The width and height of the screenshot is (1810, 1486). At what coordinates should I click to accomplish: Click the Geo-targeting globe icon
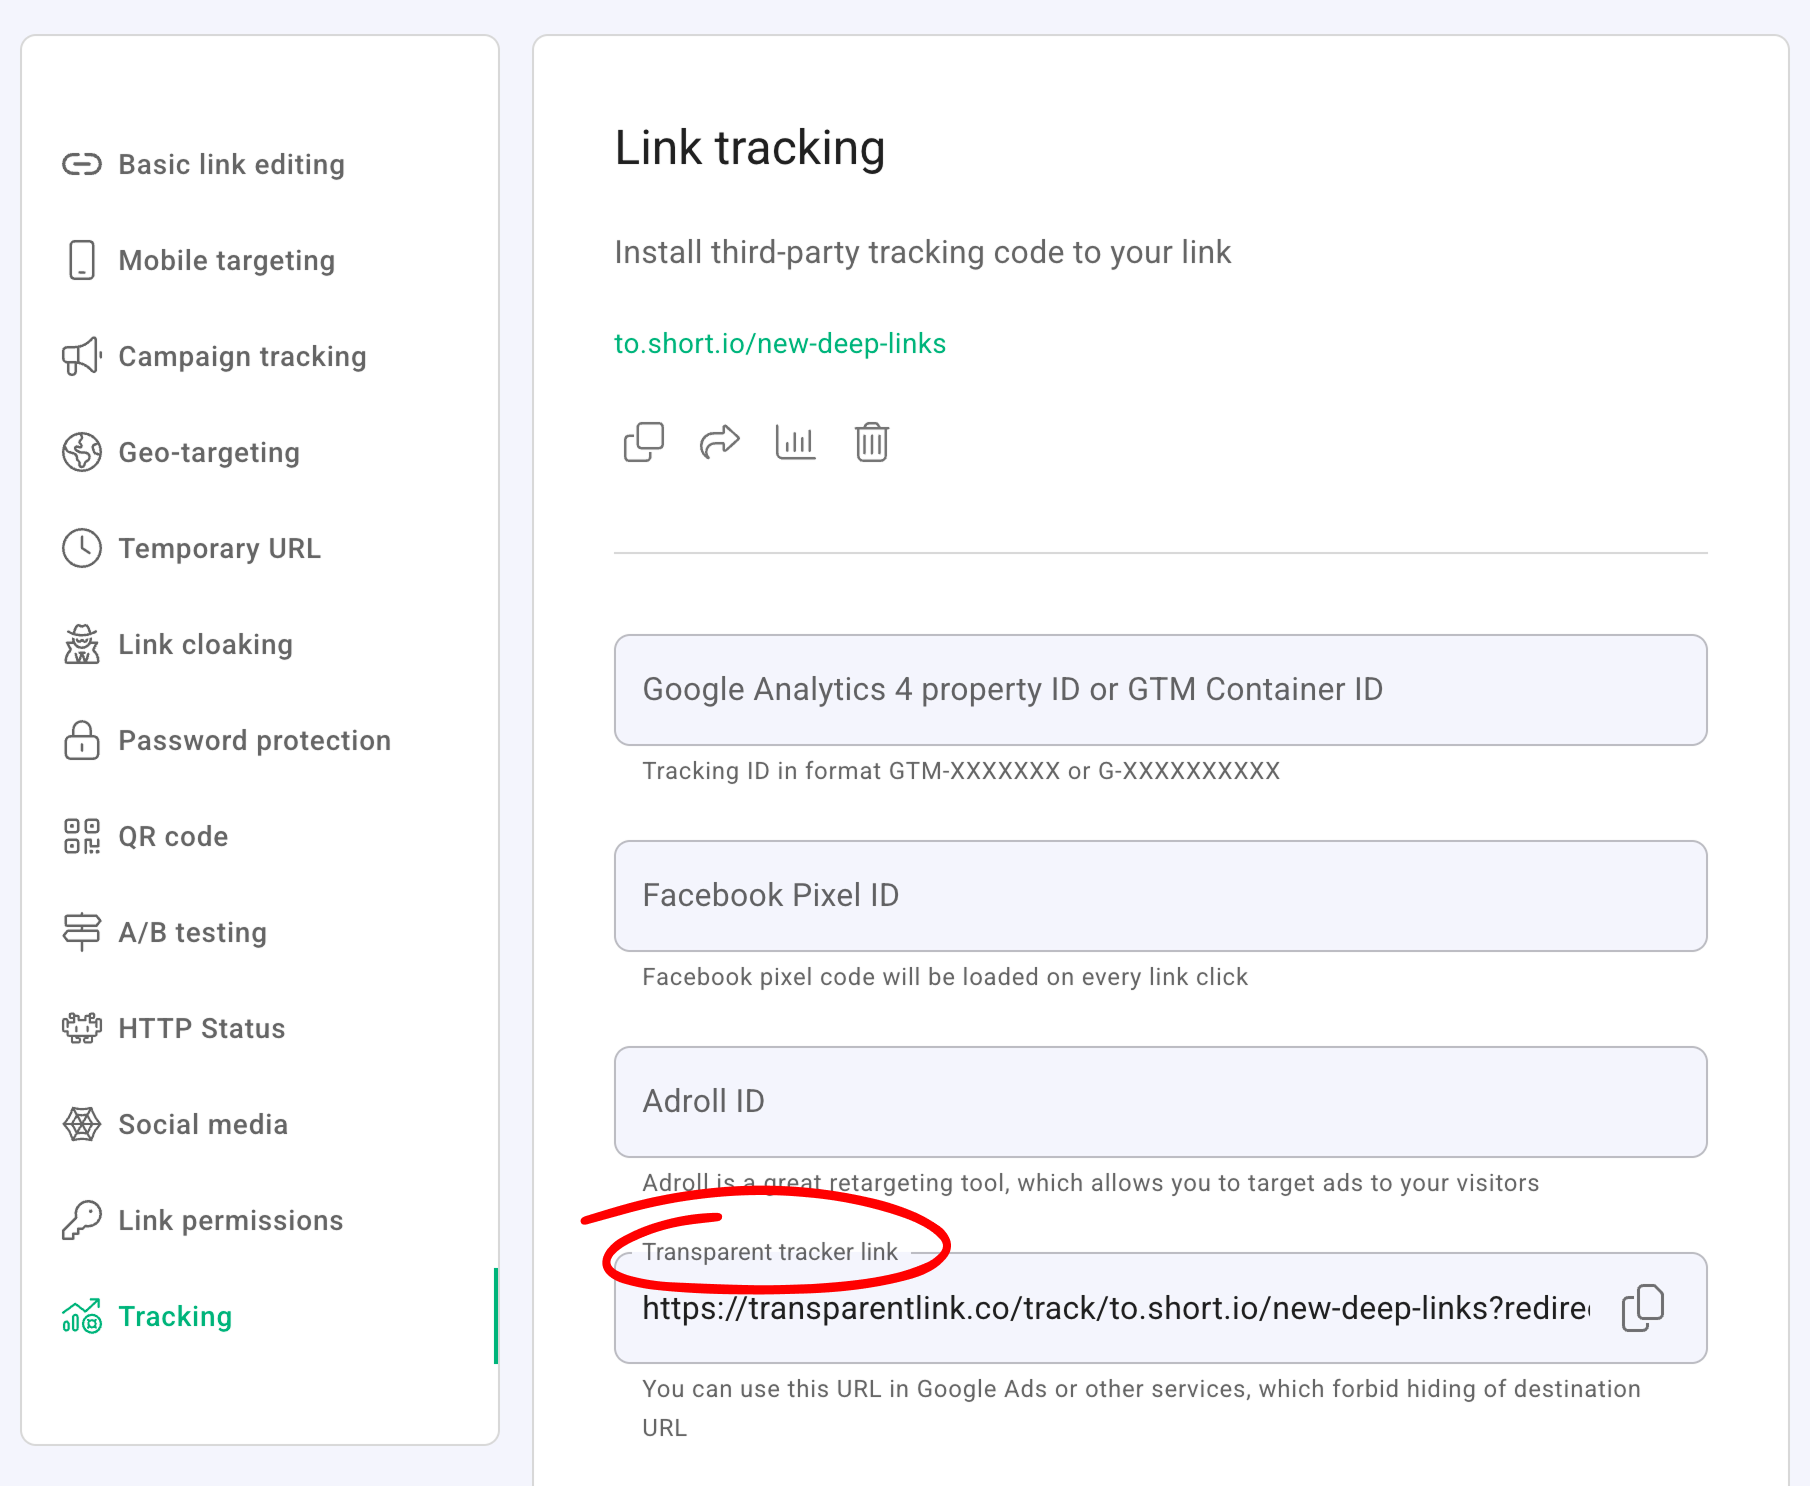click(82, 452)
